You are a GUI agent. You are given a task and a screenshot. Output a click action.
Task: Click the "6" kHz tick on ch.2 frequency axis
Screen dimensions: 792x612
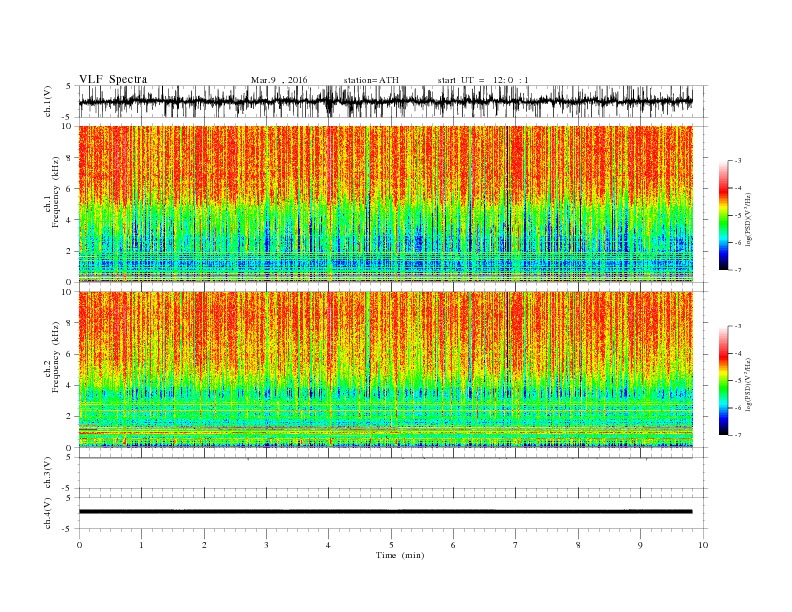(69, 354)
